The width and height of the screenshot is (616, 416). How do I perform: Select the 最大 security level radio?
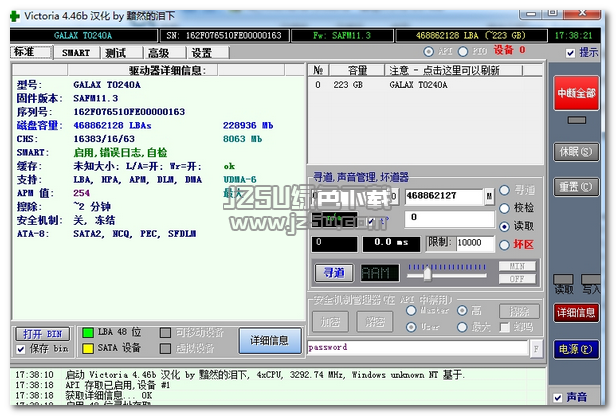462,327
